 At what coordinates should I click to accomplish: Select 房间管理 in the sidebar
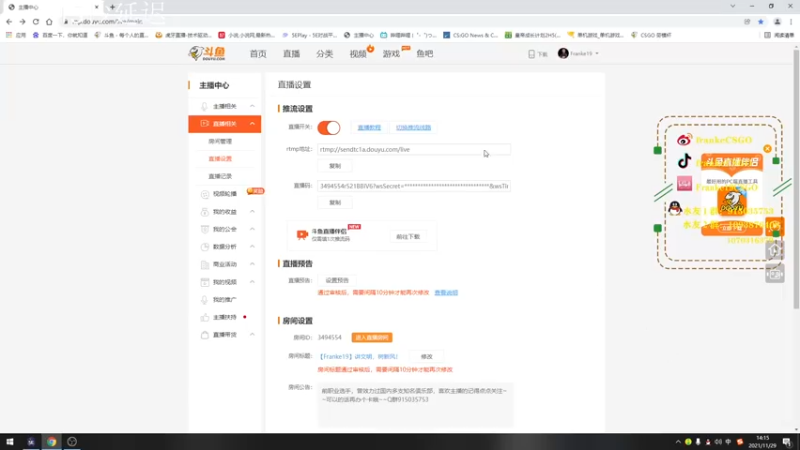(x=220, y=141)
